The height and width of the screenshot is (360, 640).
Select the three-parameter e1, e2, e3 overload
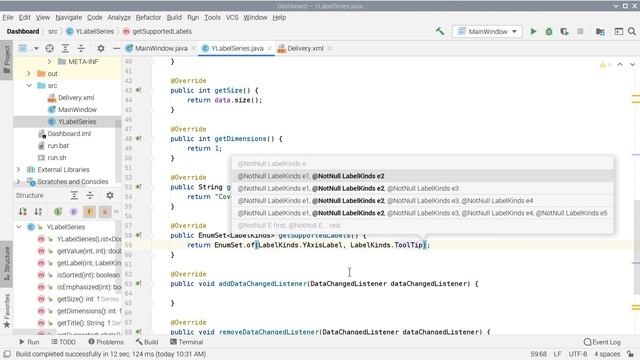(x=422, y=188)
